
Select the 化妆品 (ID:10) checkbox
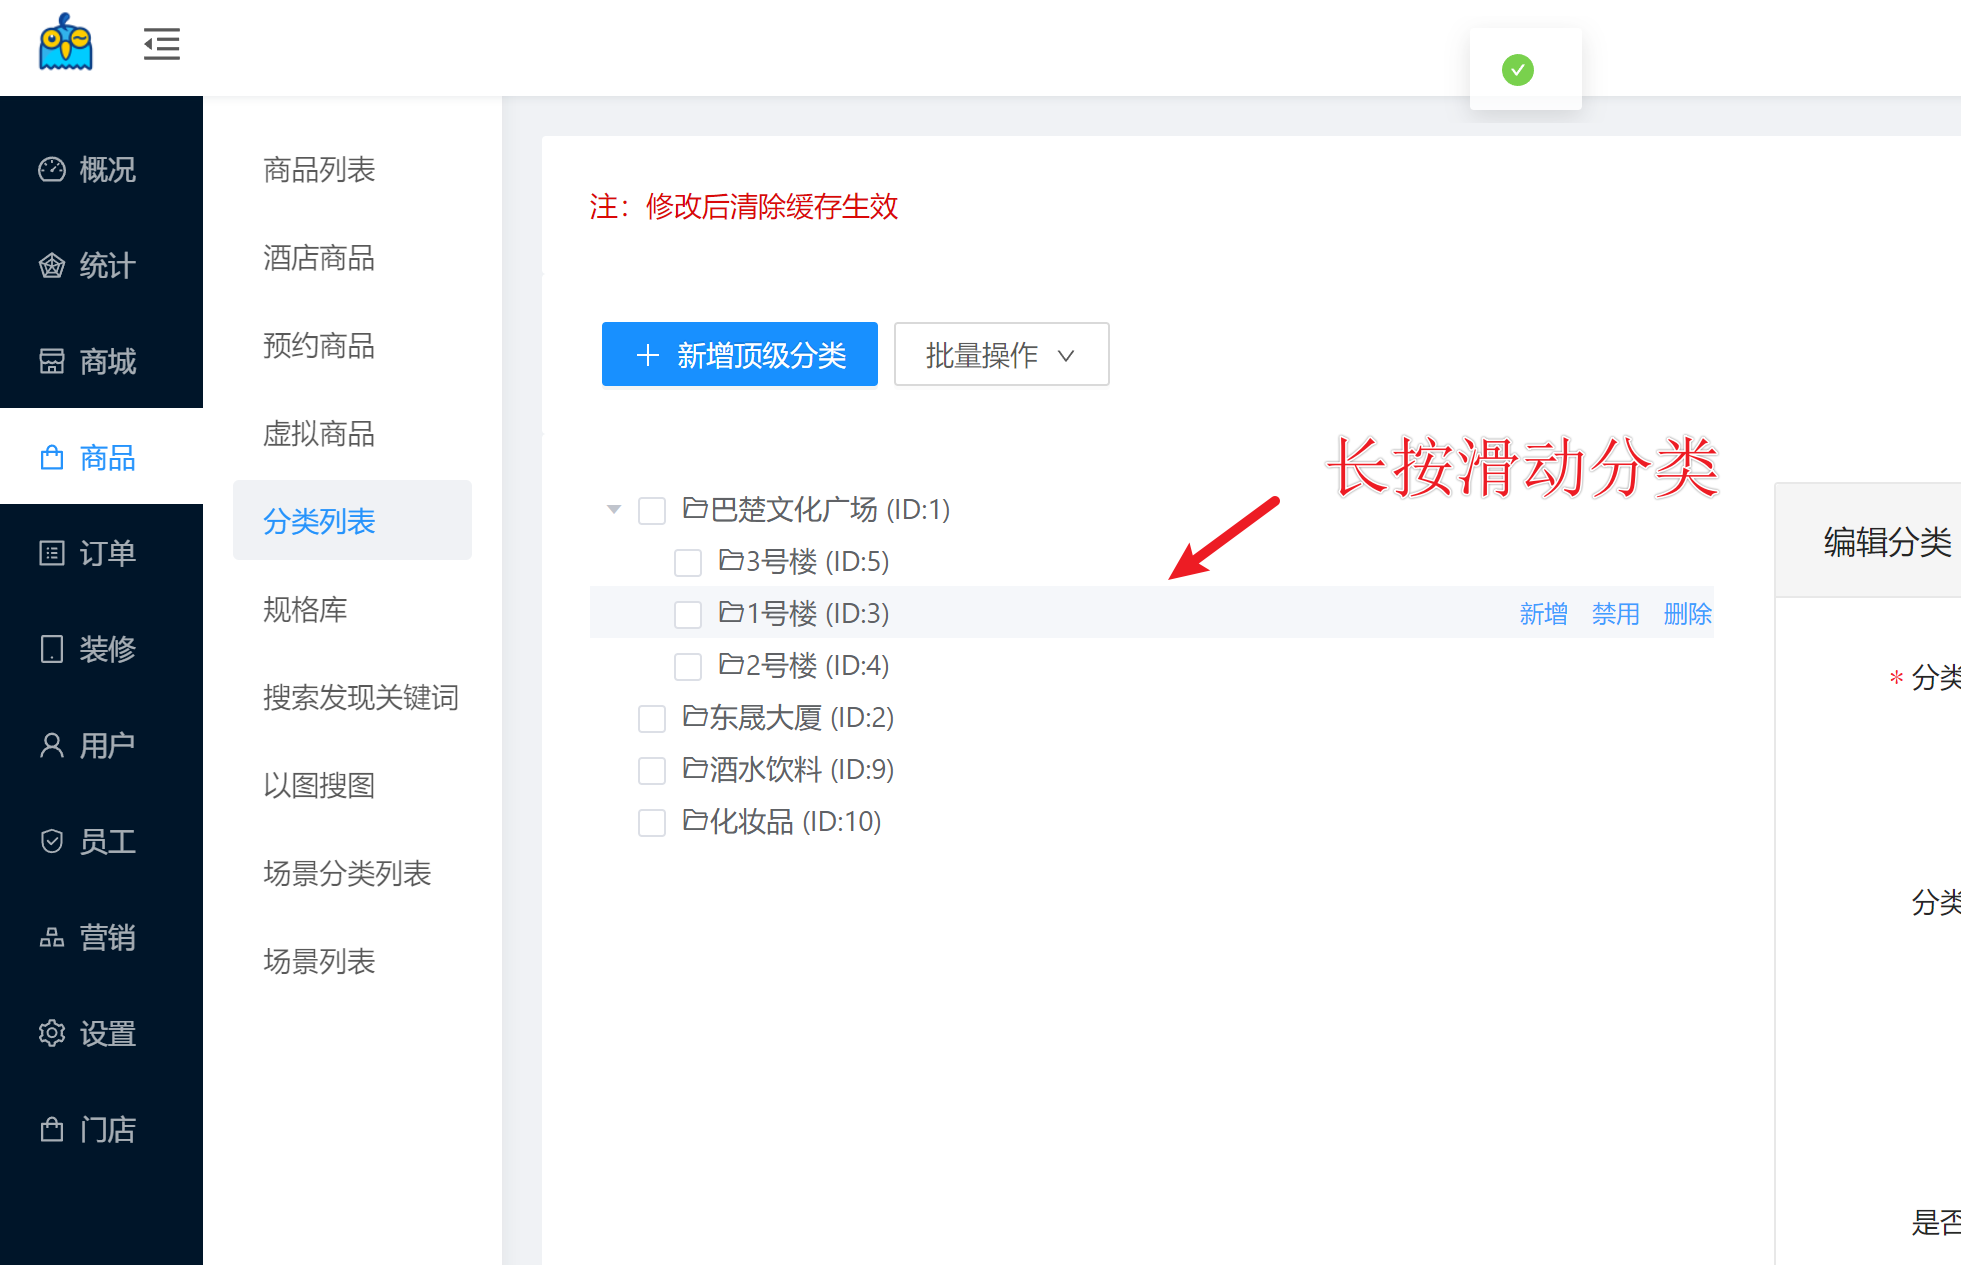coord(652,823)
